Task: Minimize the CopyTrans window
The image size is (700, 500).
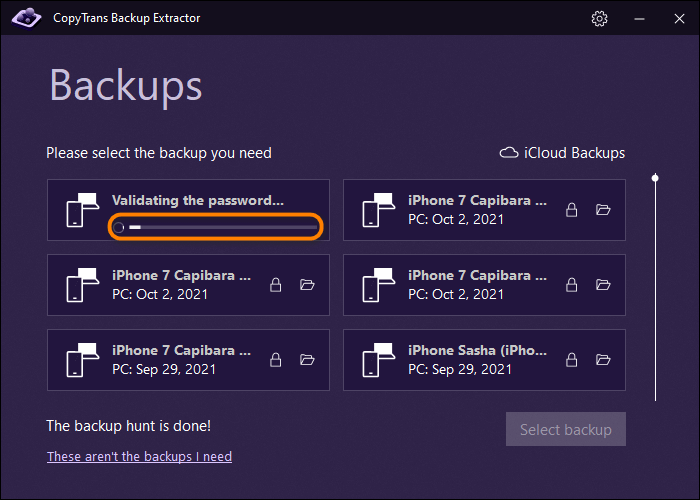Action: click(639, 19)
